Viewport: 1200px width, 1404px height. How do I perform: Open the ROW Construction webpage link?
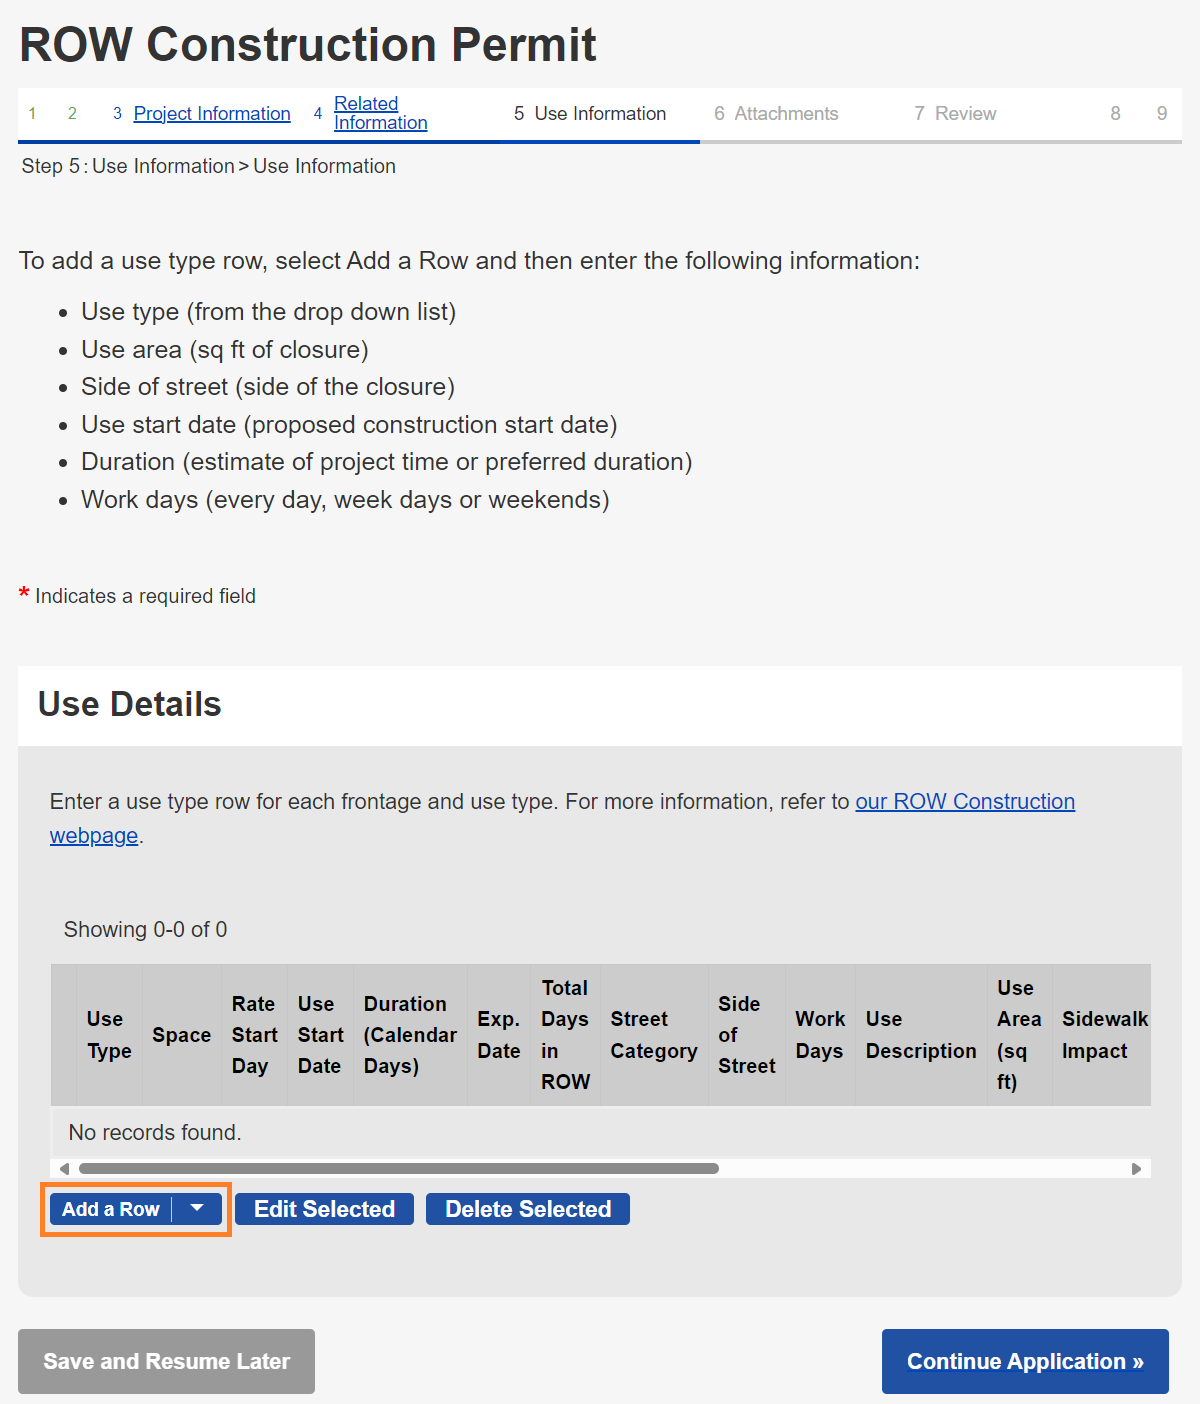click(x=964, y=802)
